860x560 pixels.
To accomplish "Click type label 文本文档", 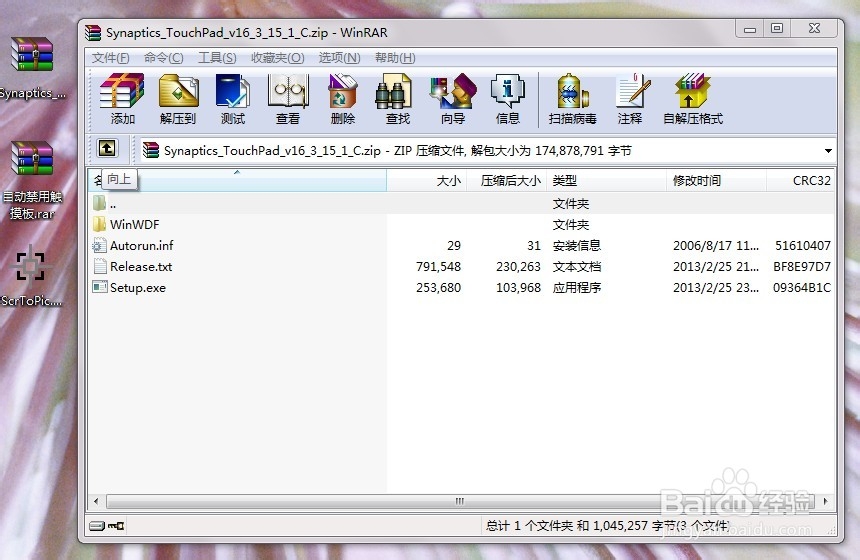I will 576,267.
